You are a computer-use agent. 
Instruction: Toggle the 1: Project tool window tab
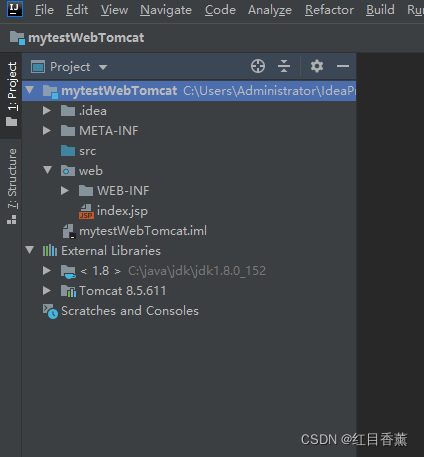pyautogui.click(x=12, y=94)
